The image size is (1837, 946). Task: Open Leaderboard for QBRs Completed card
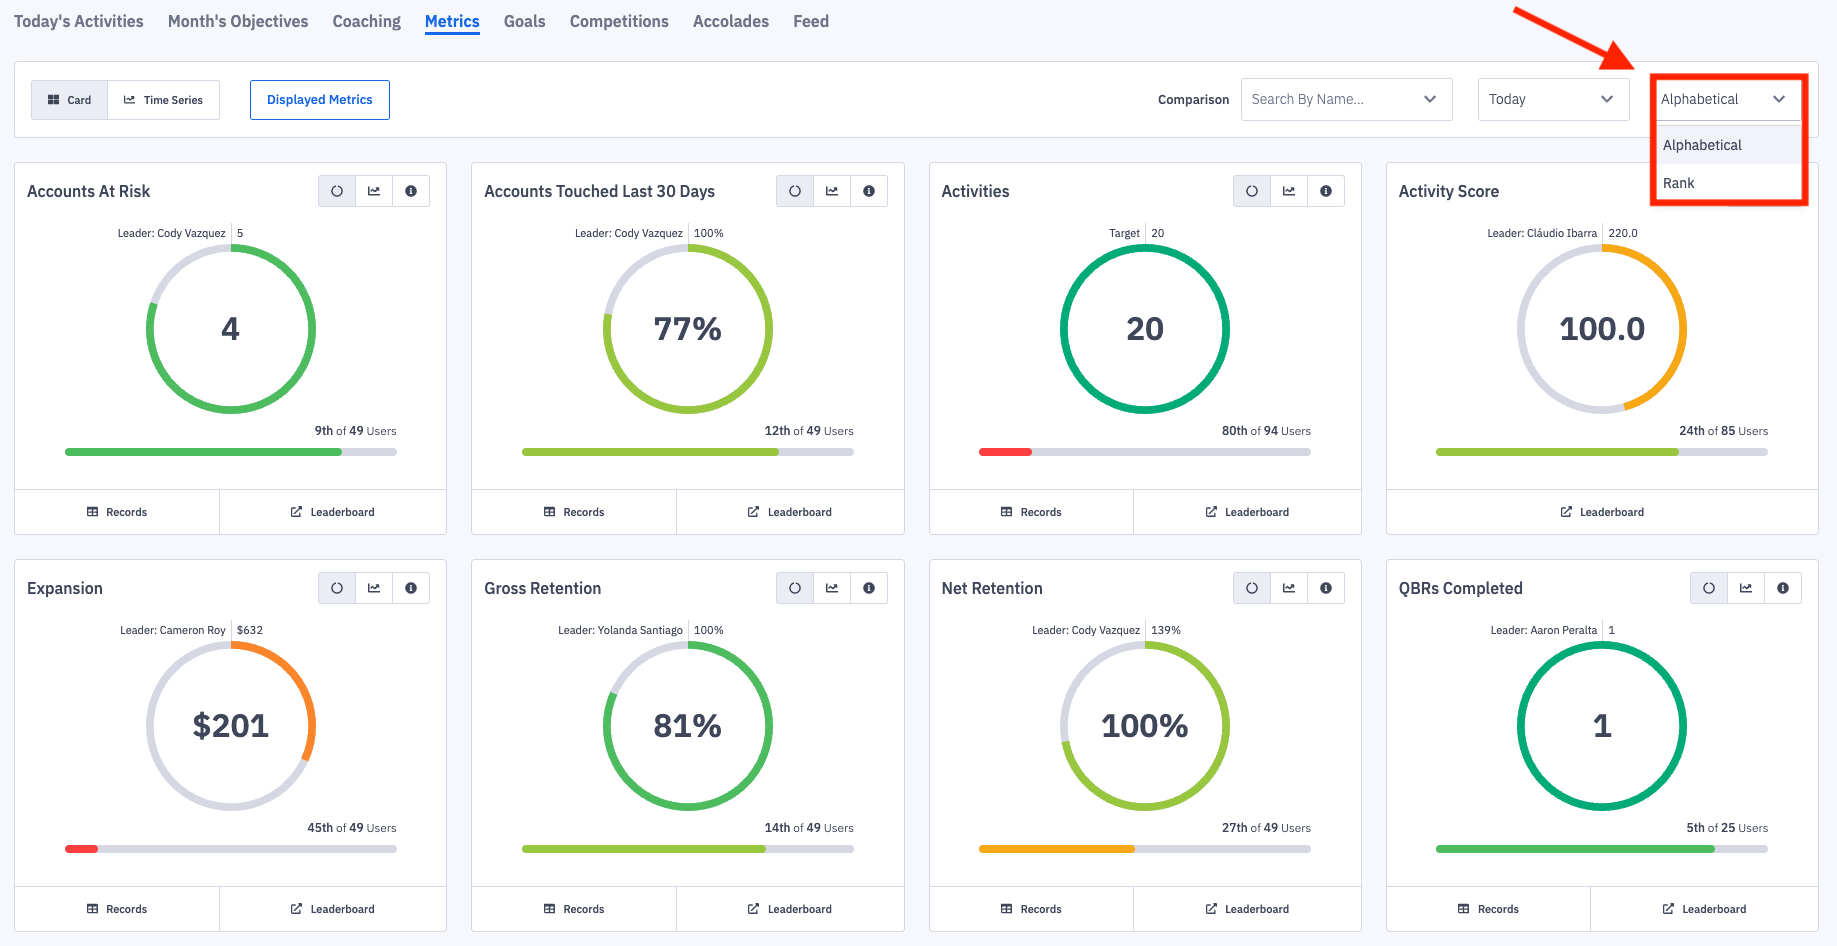pyautogui.click(x=1704, y=909)
